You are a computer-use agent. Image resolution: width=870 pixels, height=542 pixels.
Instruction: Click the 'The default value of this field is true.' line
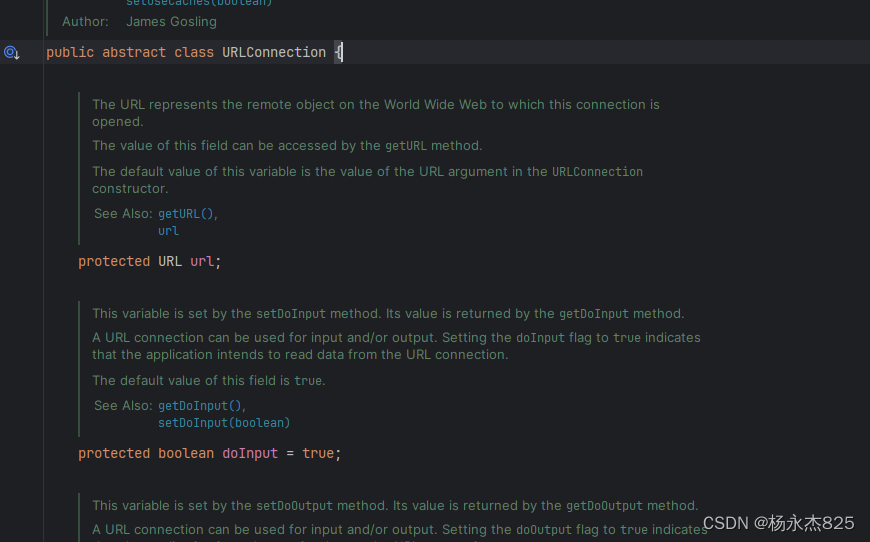click(209, 381)
